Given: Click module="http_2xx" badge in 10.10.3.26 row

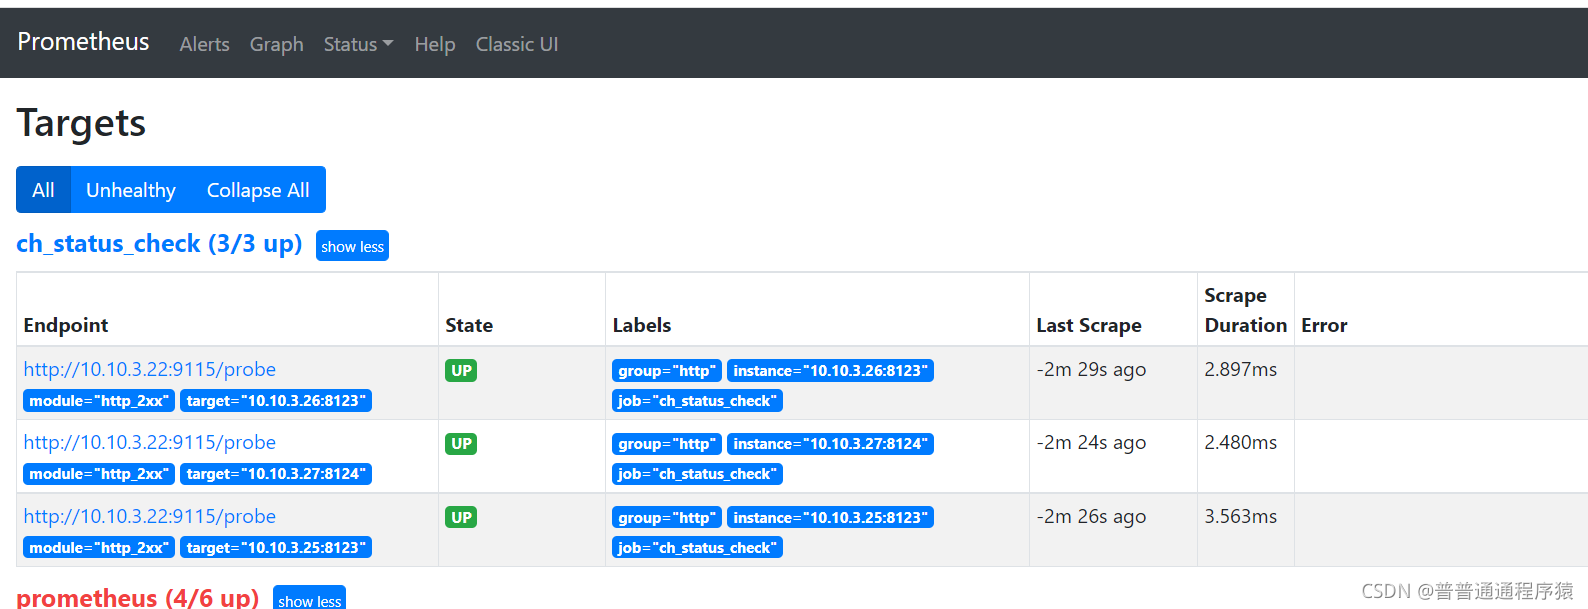Looking at the screenshot, I should (x=99, y=401).
